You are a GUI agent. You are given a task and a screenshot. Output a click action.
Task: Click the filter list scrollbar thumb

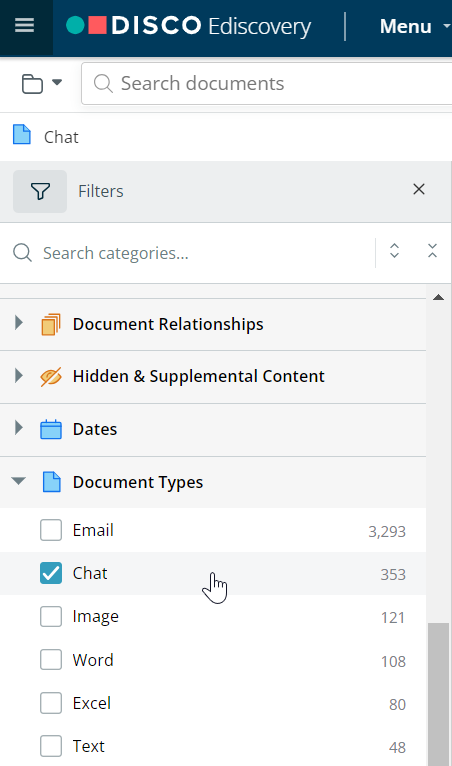(438, 694)
